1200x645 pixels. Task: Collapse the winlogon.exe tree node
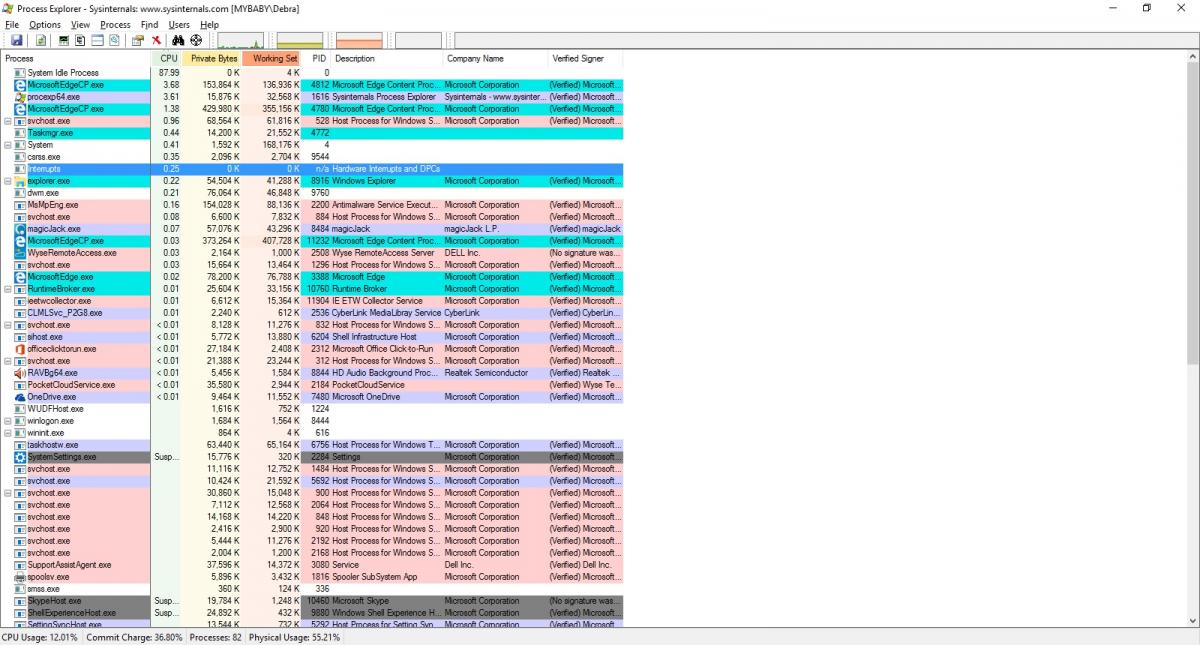pos(8,421)
